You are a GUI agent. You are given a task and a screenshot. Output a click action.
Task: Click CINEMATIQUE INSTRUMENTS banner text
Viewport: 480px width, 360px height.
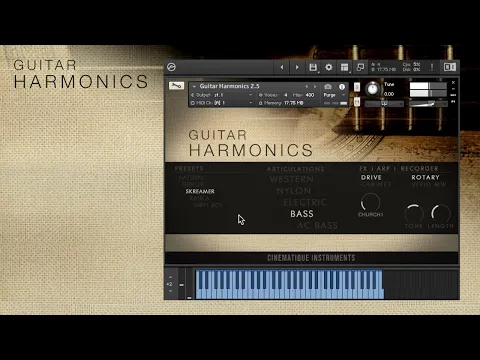[x=311, y=258]
